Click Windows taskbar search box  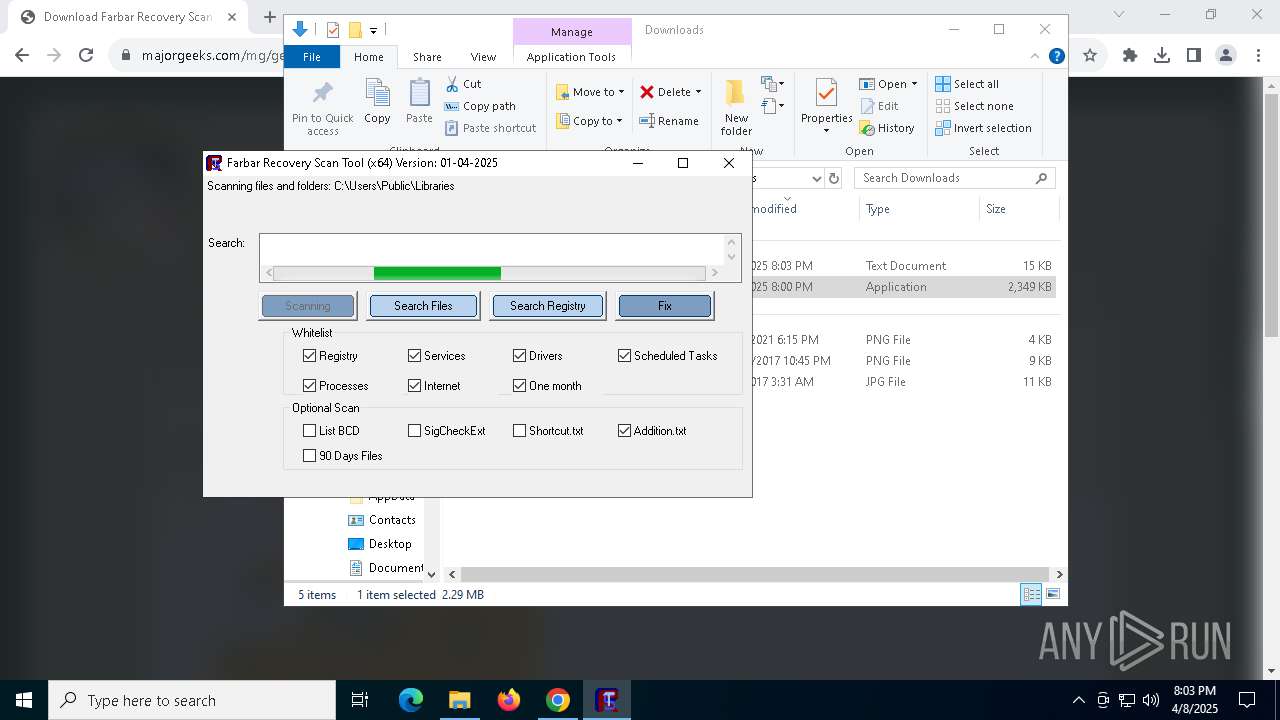[x=192, y=700]
